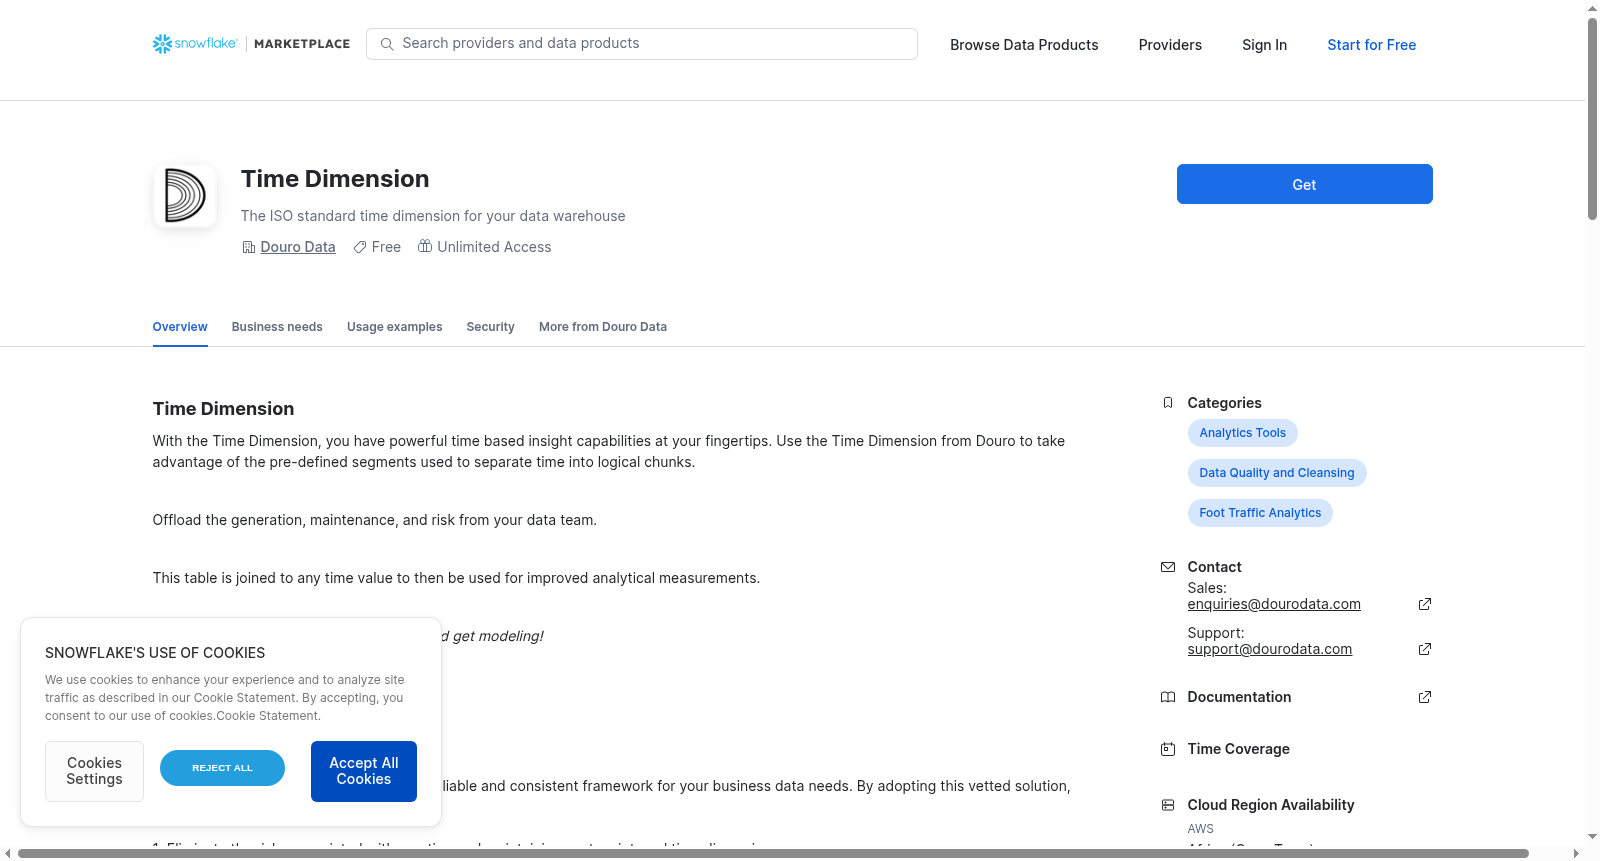The width and height of the screenshot is (1600, 861).
Task: Click the book icon beside Documentation
Action: [1168, 697]
